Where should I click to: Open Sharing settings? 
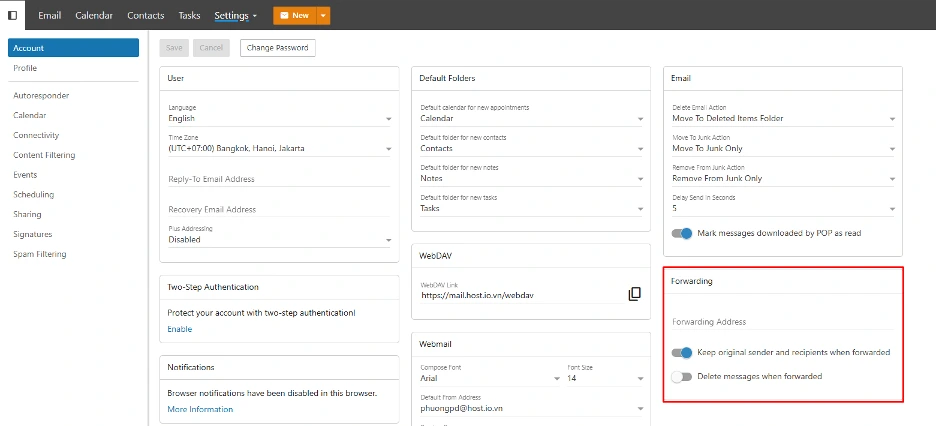[x=27, y=214]
